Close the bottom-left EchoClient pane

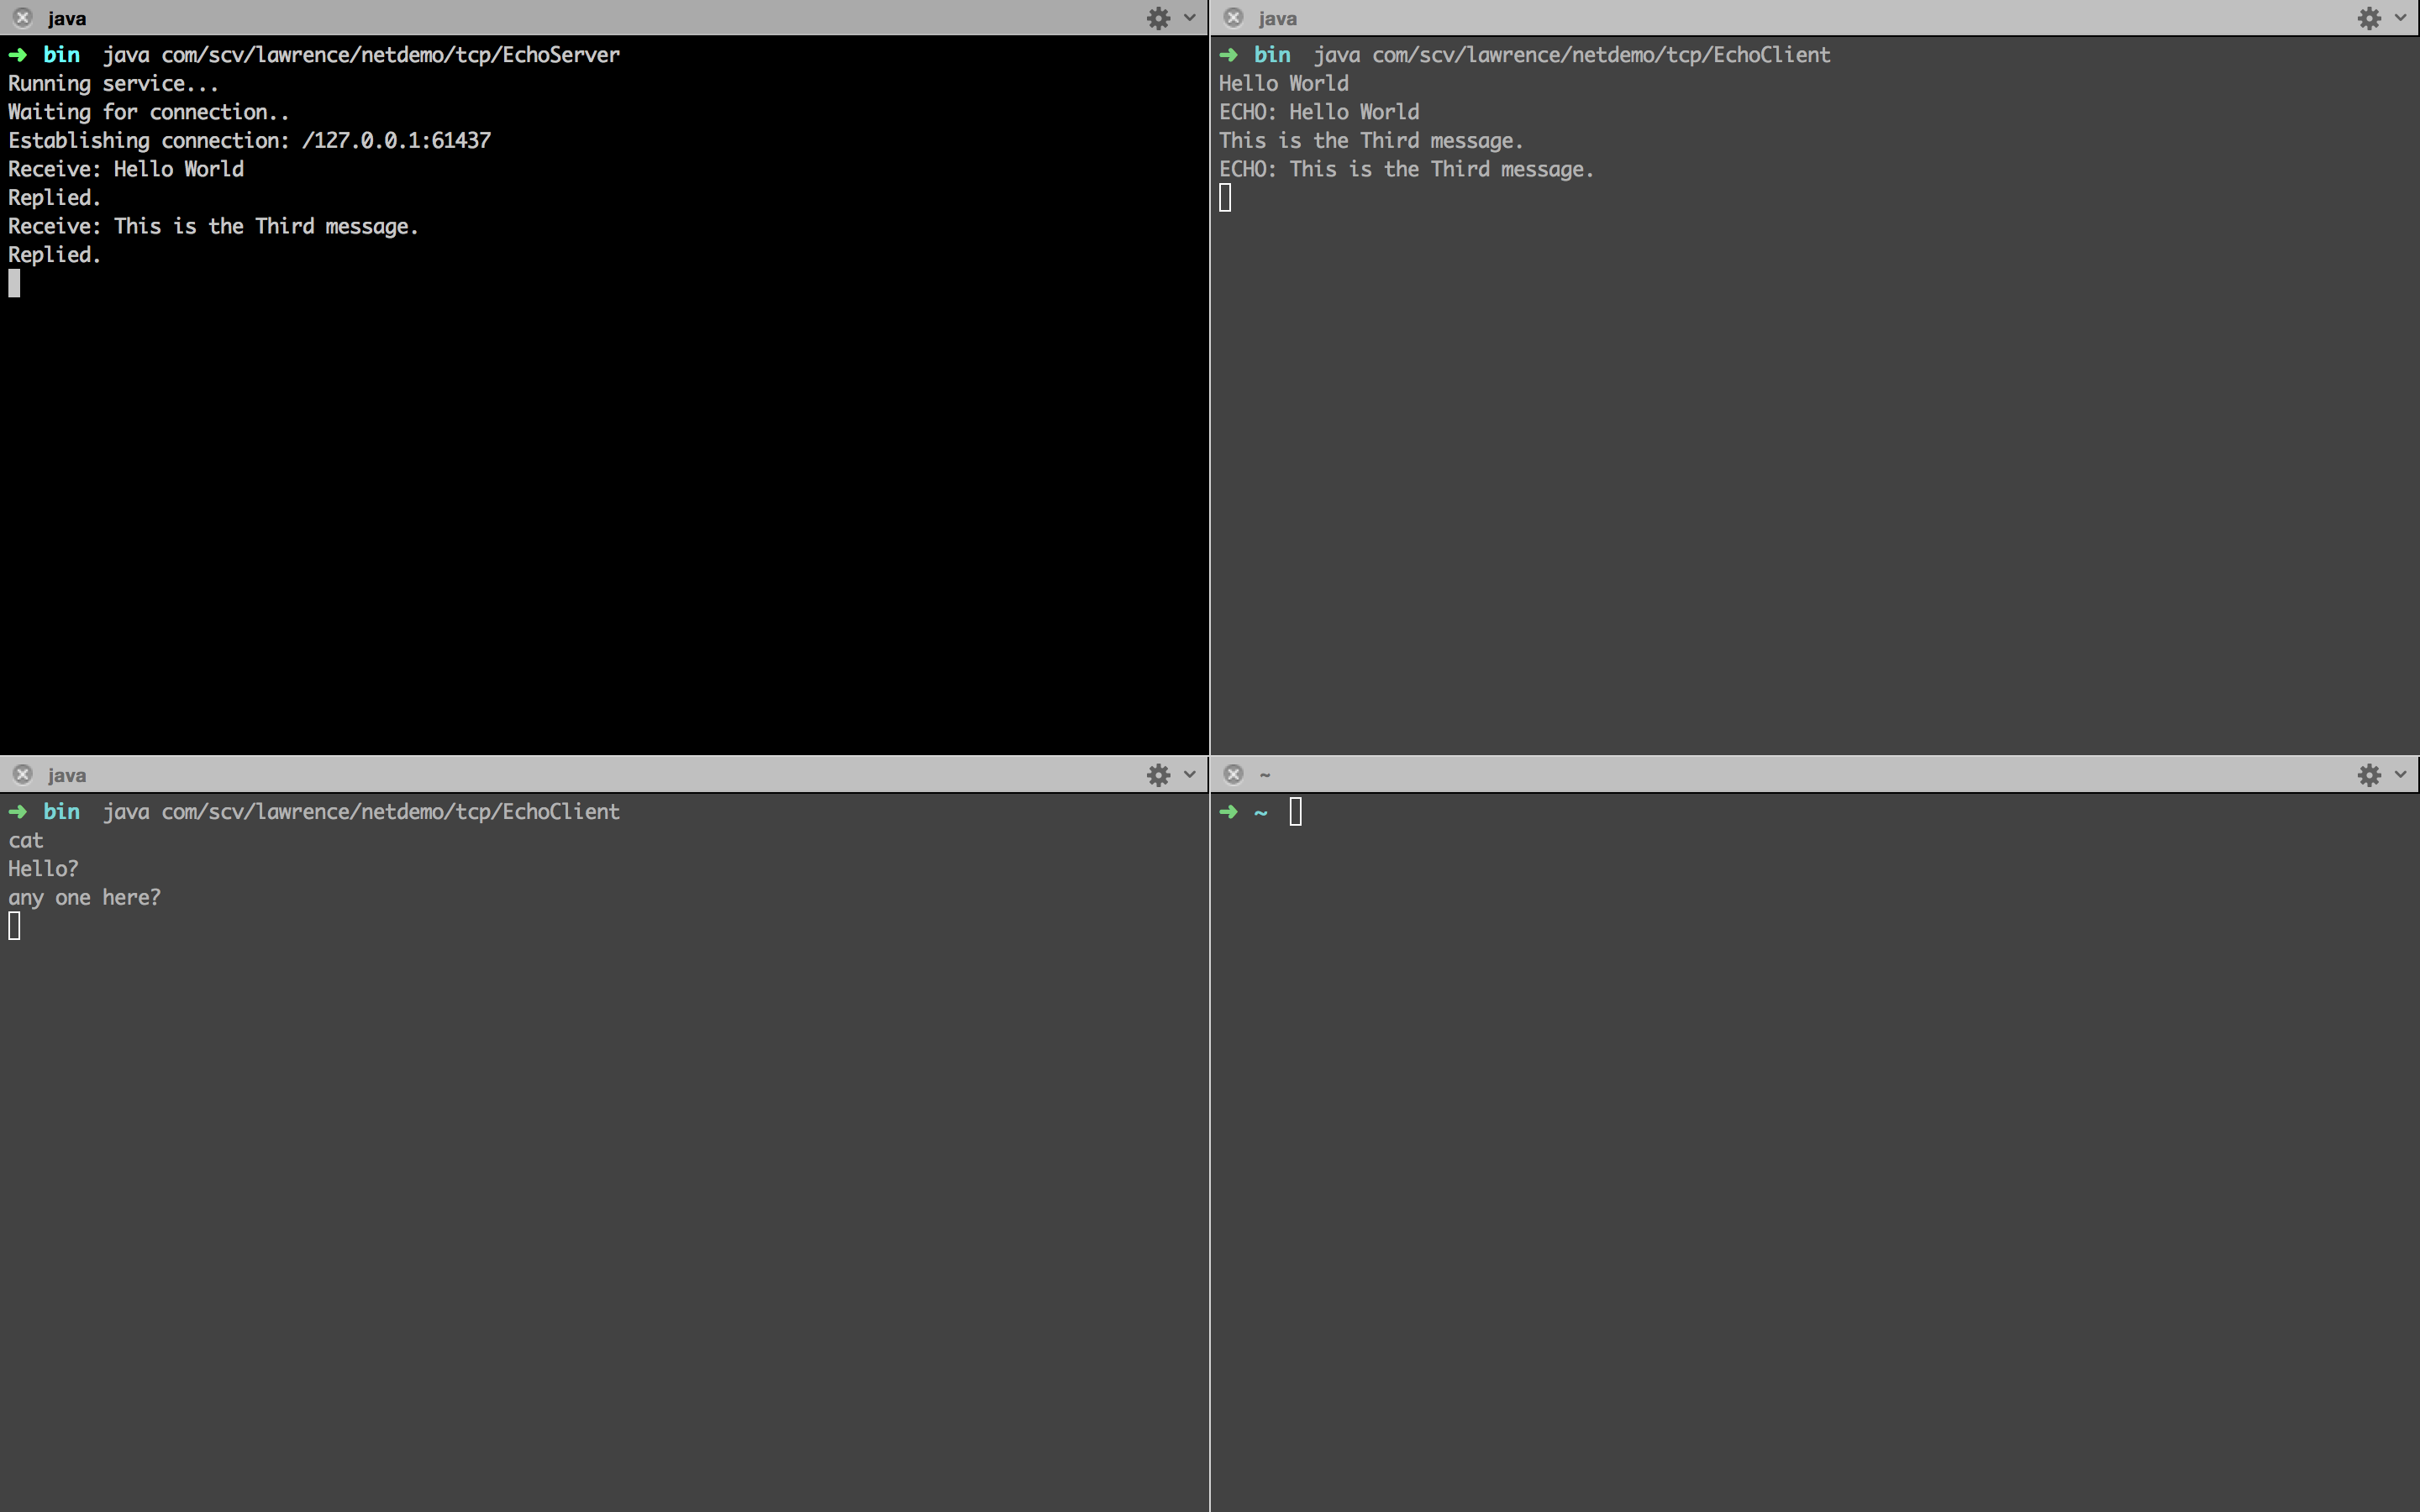23,775
